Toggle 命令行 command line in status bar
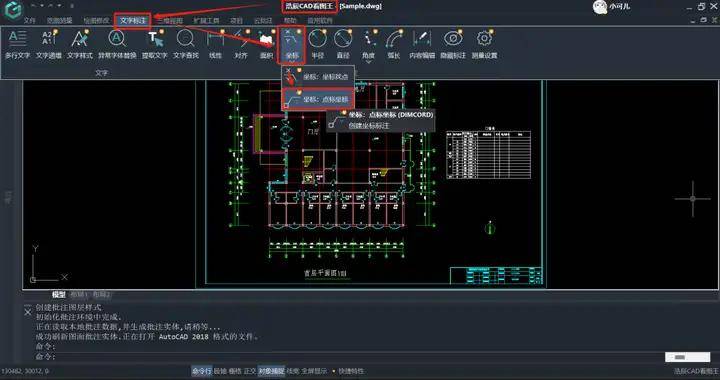 click(202, 370)
